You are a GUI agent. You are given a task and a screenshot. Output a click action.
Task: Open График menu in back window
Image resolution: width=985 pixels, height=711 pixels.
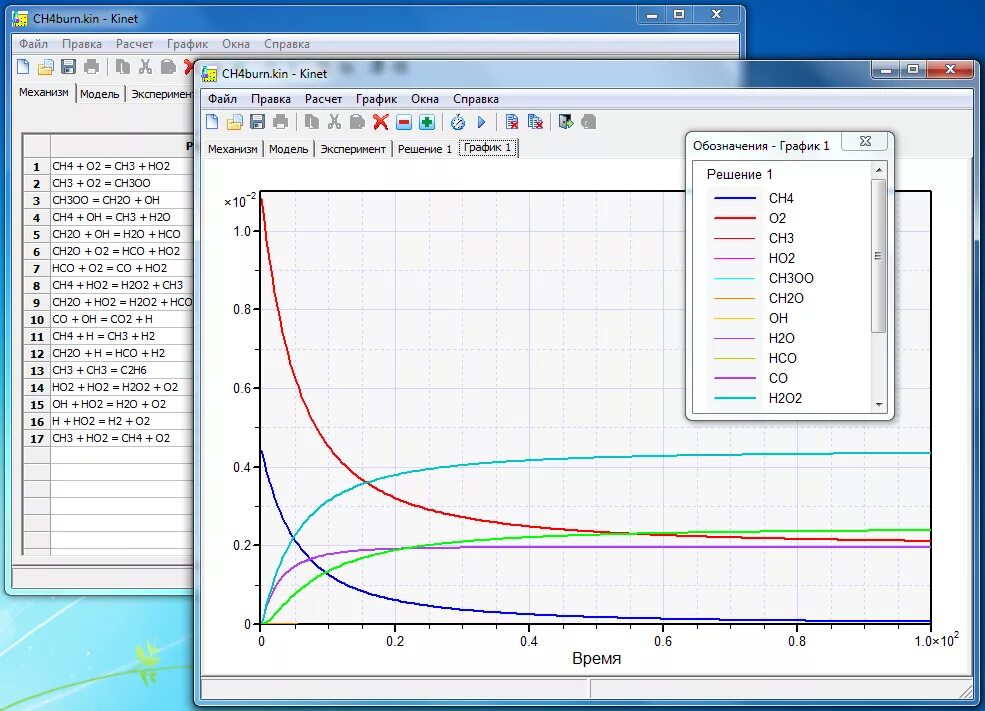tap(187, 44)
